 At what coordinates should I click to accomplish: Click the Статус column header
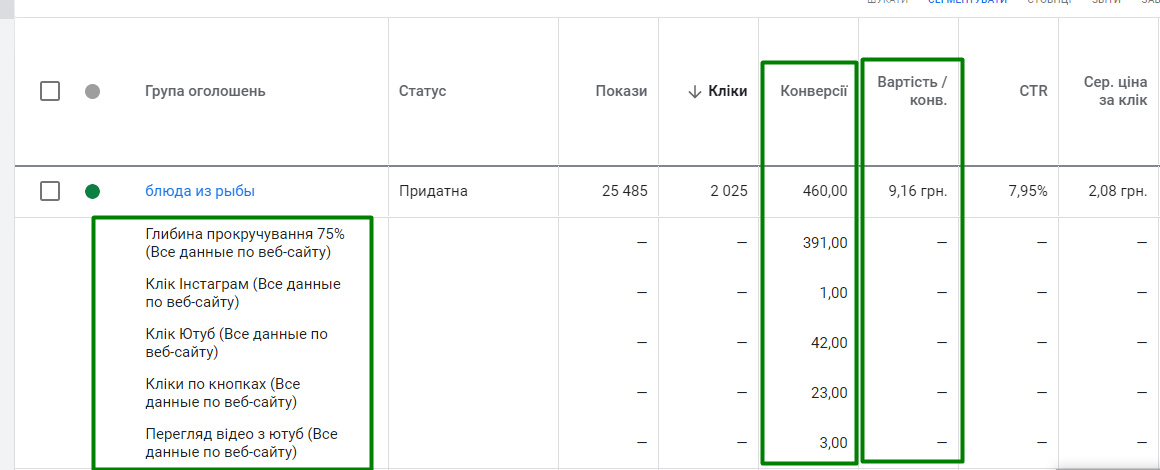(422, 91)
